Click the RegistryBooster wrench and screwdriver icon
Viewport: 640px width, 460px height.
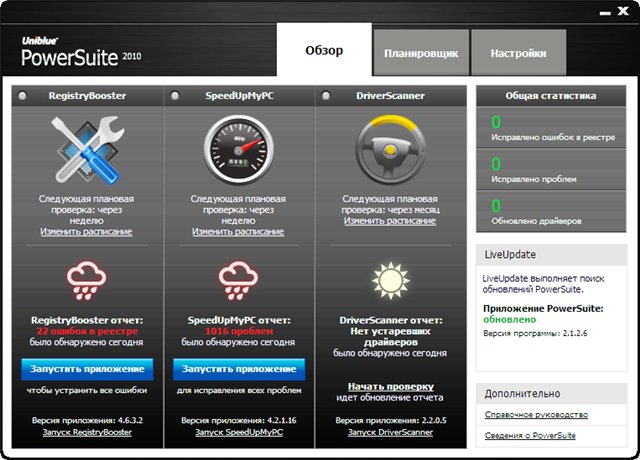pos(87,149)
